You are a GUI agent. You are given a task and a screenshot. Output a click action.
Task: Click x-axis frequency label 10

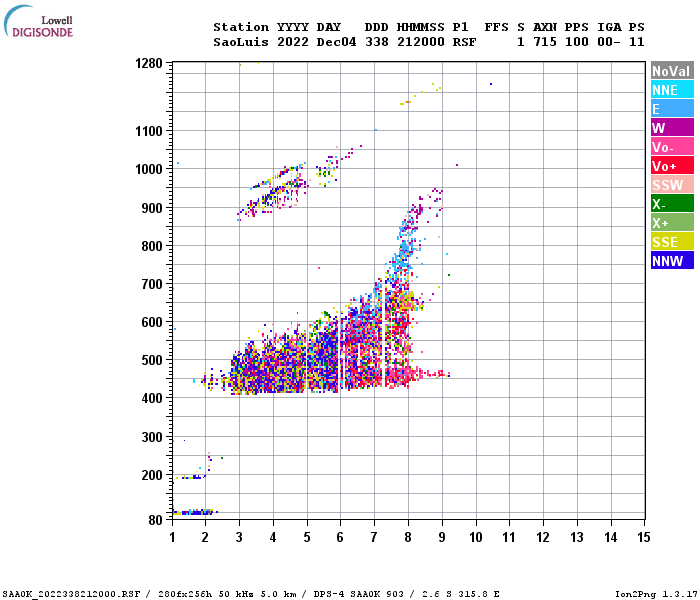point(476,537)
